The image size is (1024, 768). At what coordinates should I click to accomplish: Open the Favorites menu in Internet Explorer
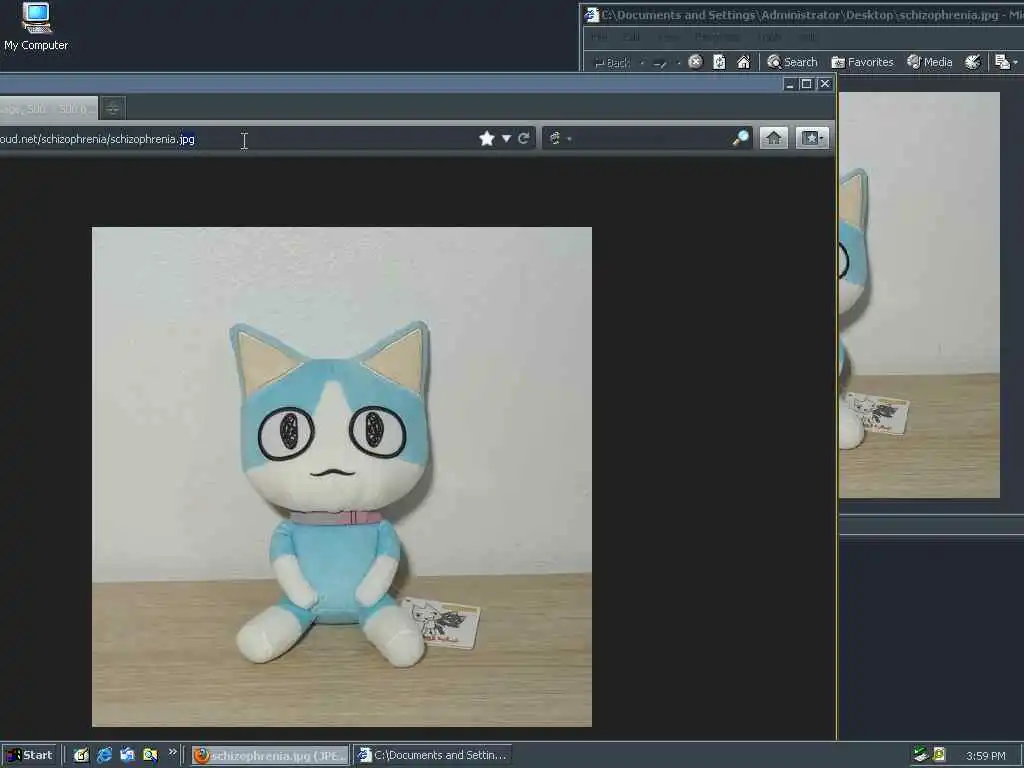717,37
